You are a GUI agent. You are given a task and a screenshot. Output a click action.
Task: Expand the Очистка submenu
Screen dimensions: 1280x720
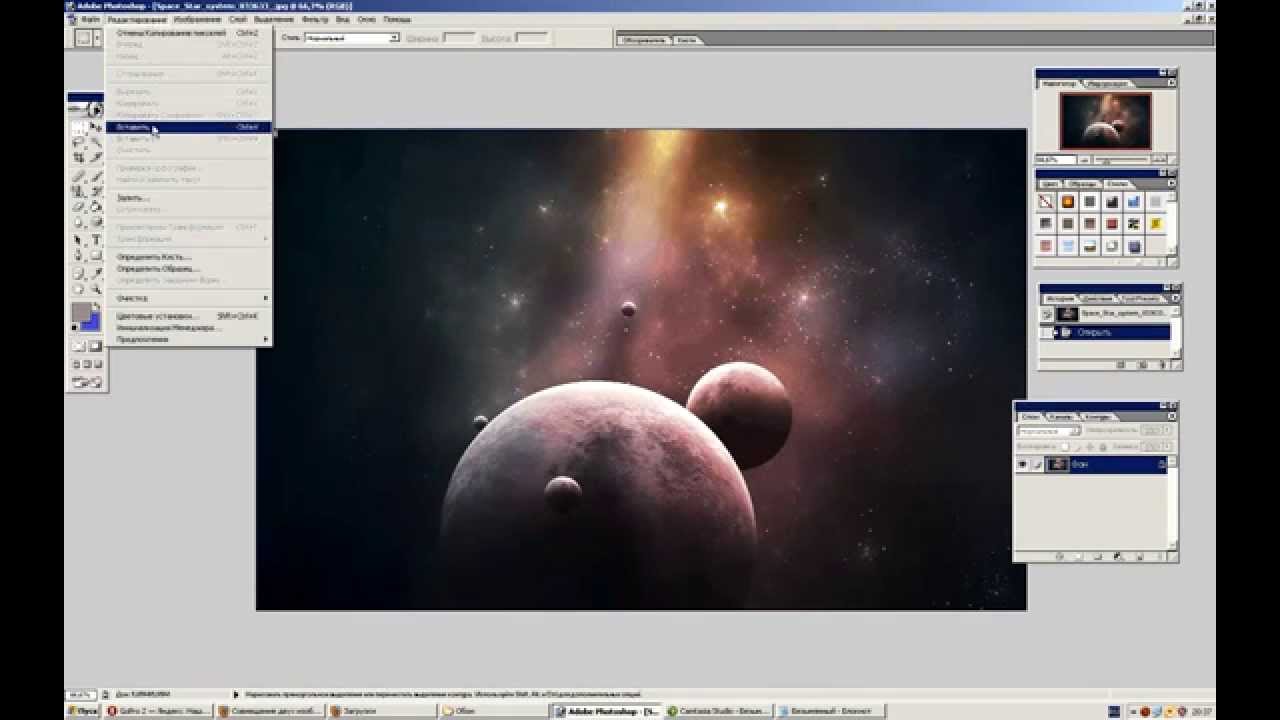(187, 298)
